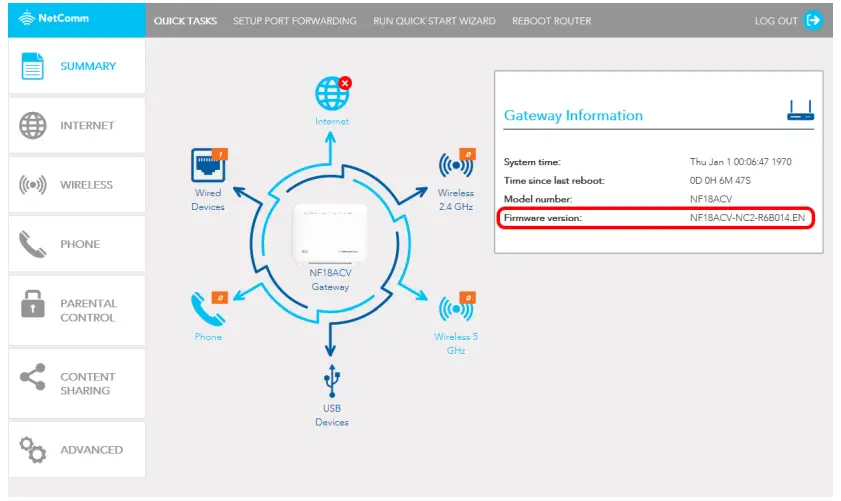
Task: Click the Parental Control padlock icon
Action: coord(33,304)
